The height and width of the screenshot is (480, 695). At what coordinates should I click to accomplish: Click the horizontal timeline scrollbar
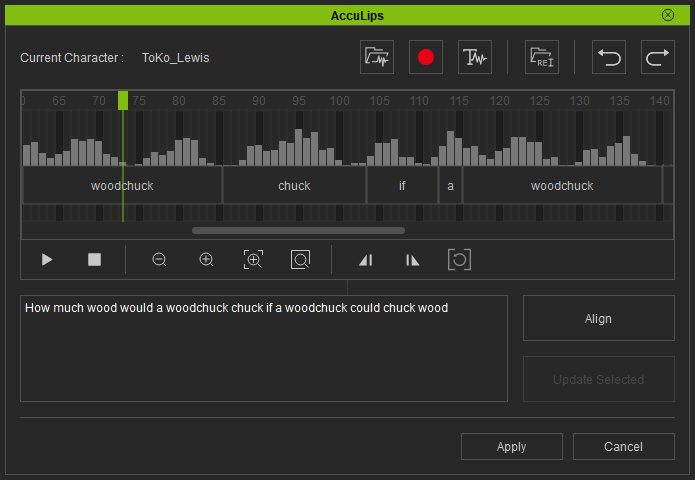tap(298, 230)
